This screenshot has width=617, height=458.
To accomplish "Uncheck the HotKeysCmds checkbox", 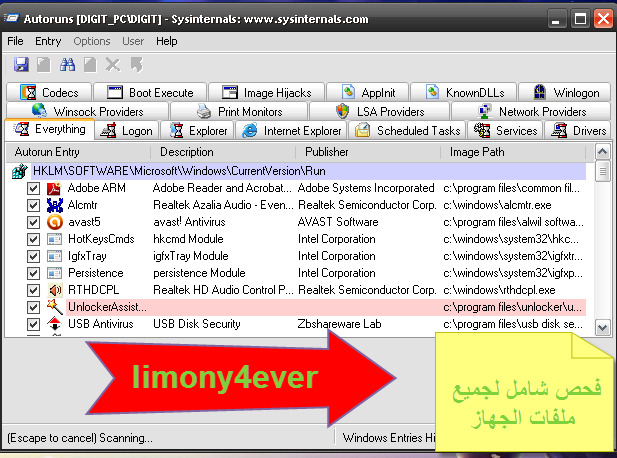I will click(x=33, y=239).
